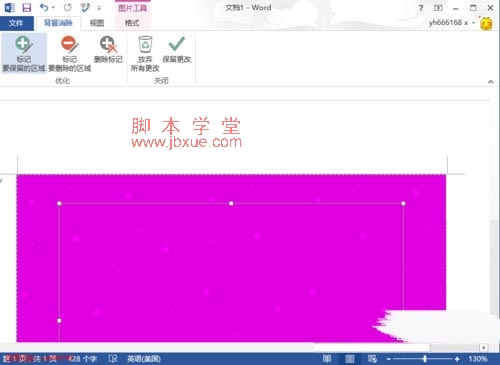Click the Redo (repeat) icon
500x365 pixels.
click(x=68, y=7)
